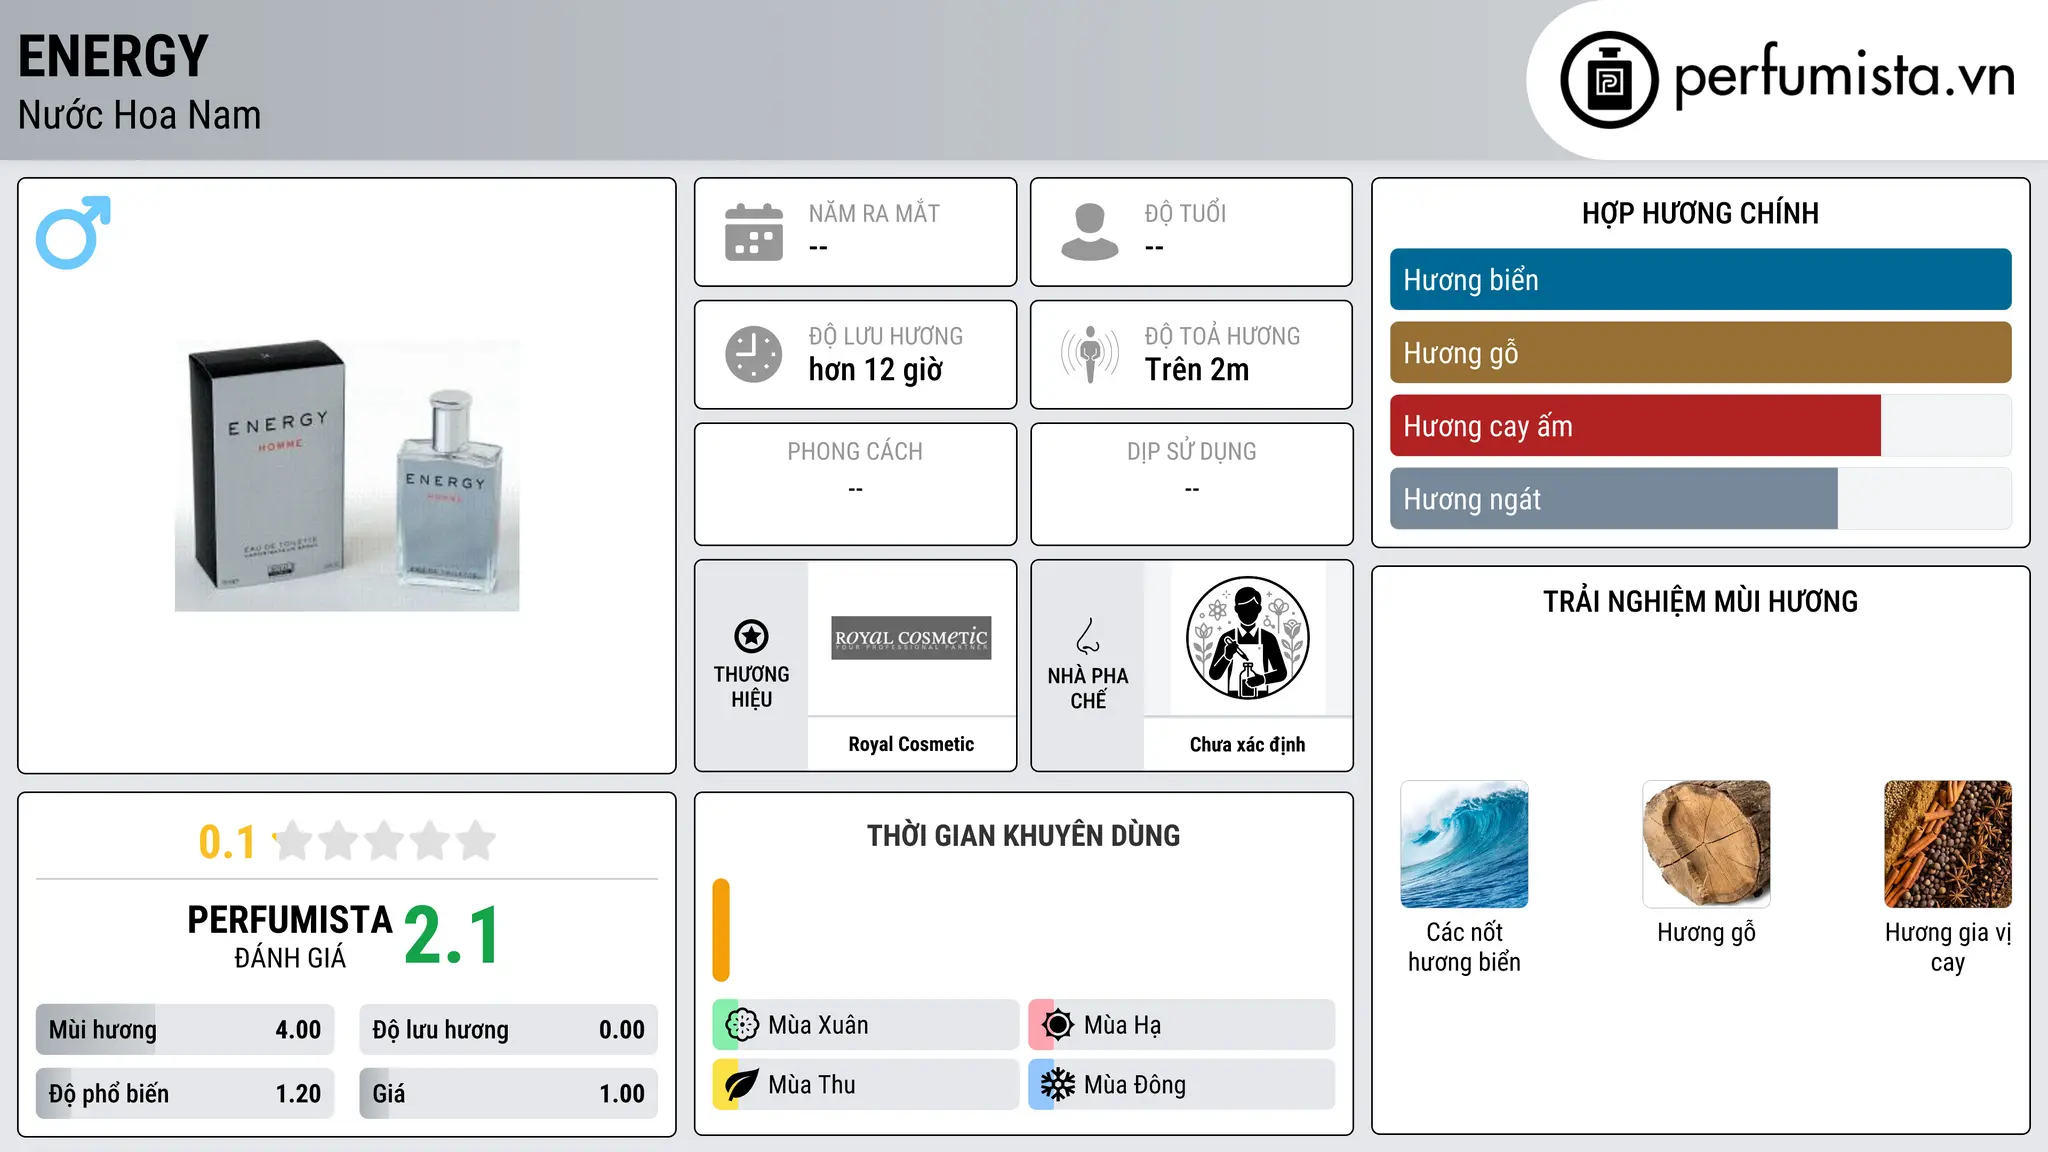Screen dimensions: 2048x1152
Task: Select the Hương gỗ accord bar
Action: point(1700,353)
